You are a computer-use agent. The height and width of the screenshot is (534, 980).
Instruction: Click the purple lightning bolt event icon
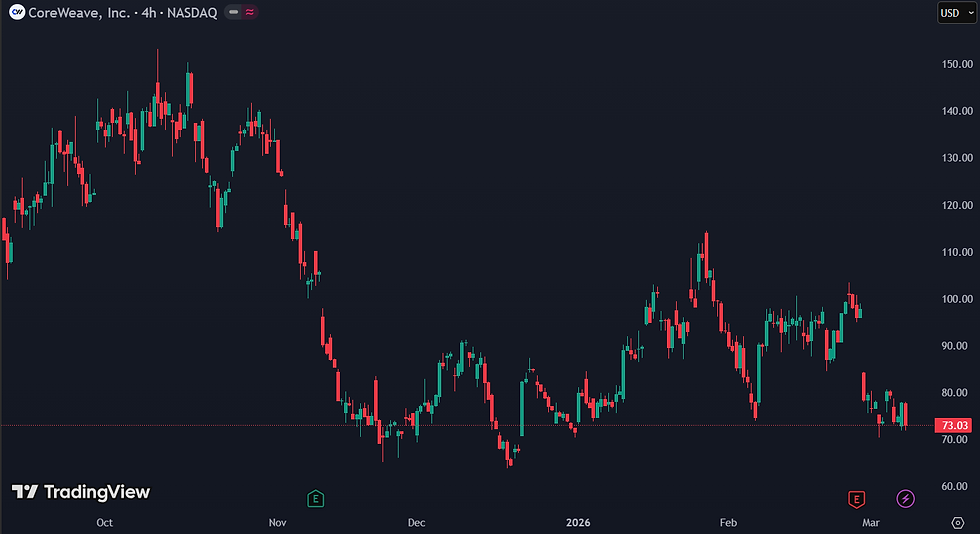[906, 498]
